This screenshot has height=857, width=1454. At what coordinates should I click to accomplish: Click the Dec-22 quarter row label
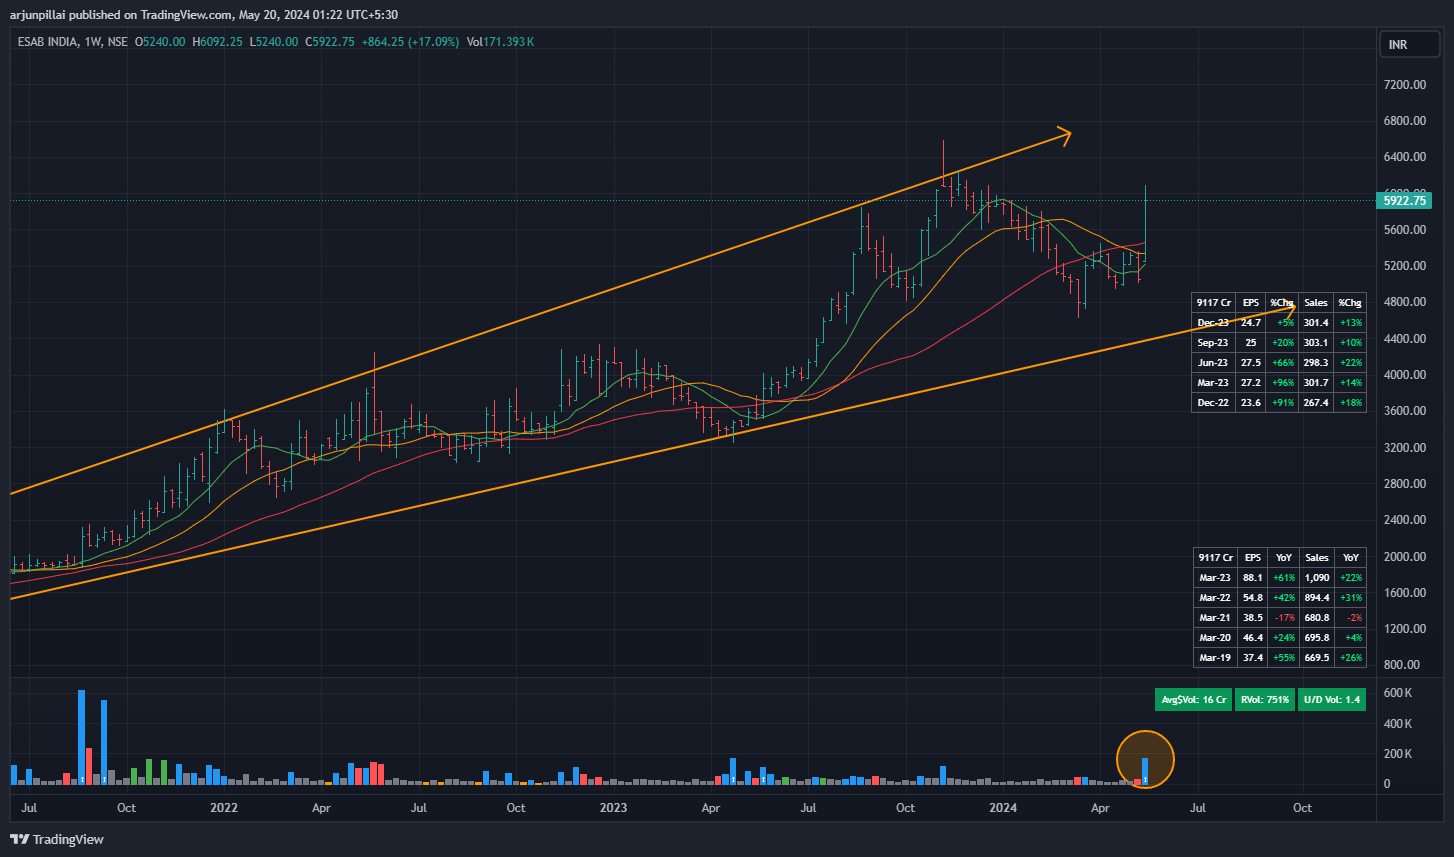1213,403
